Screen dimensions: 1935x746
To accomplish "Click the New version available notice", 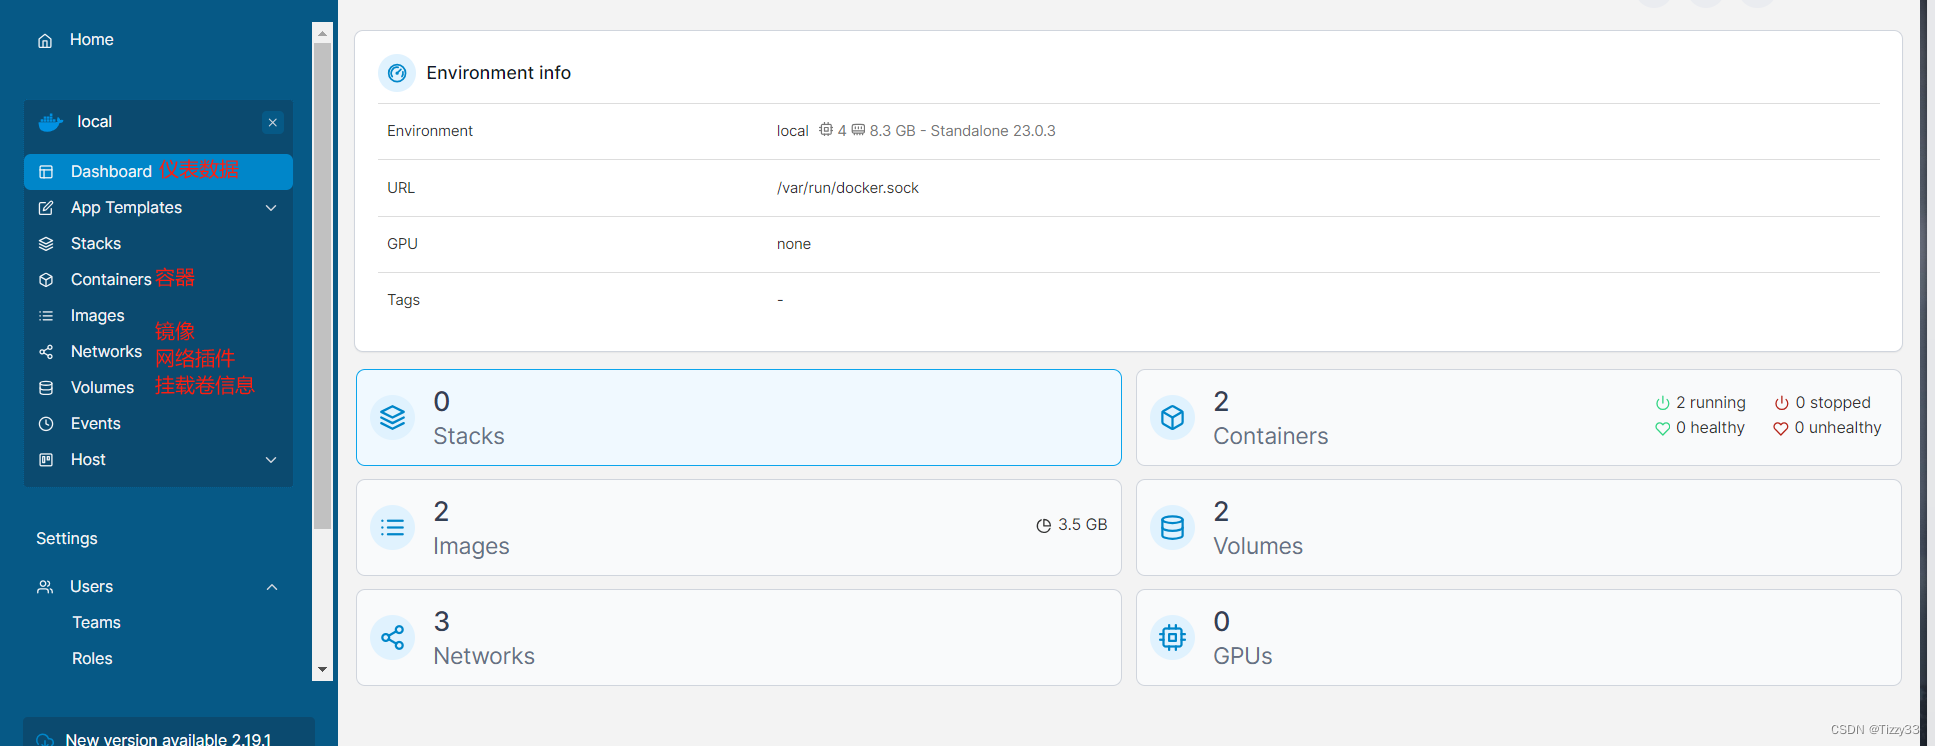I will 168,739.
